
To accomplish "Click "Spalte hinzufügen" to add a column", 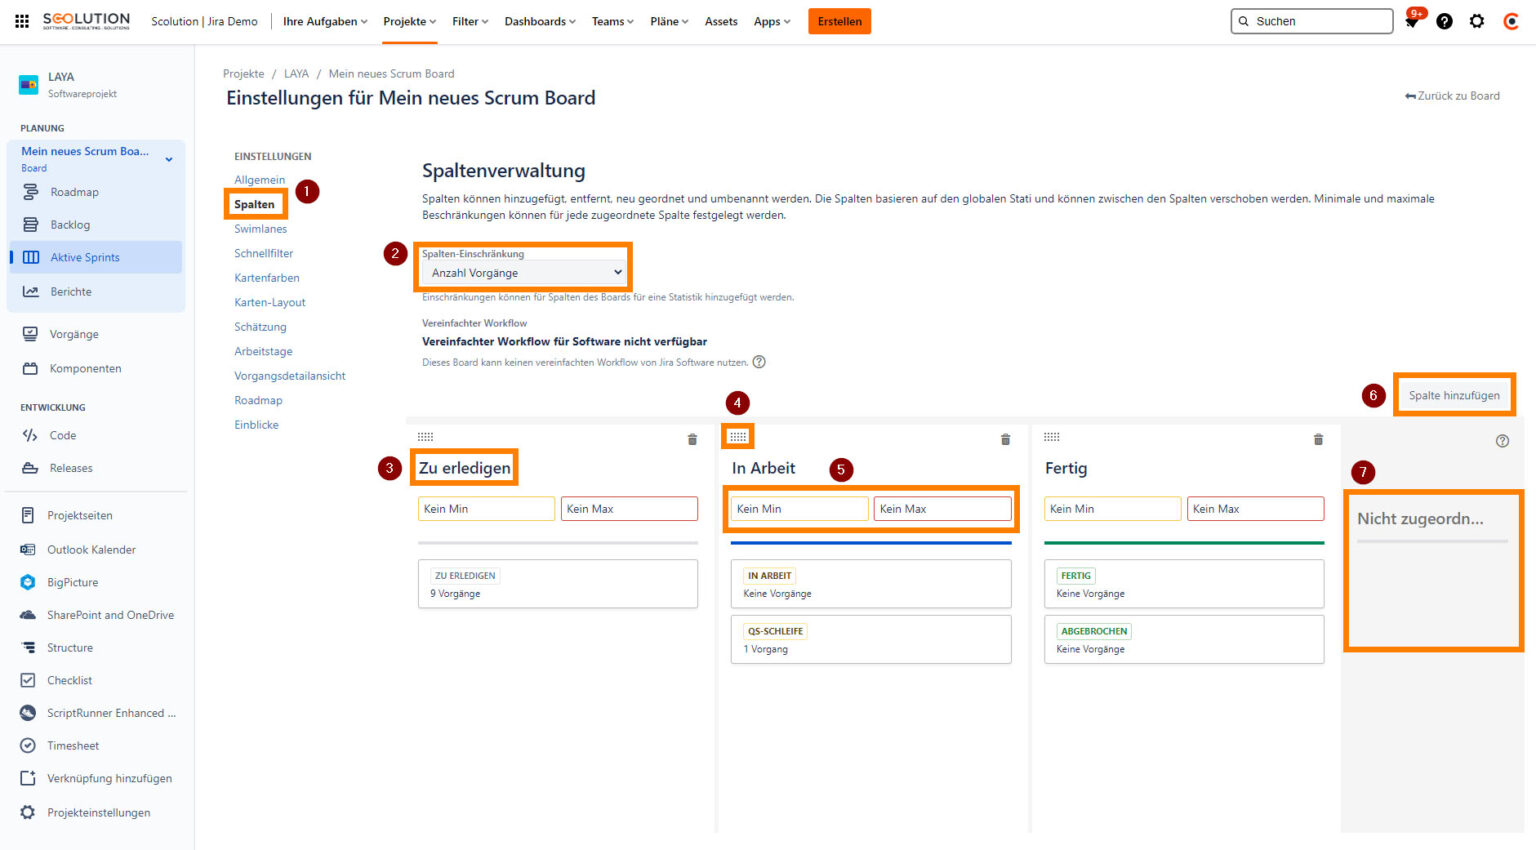I will (x=1454, y=395).
